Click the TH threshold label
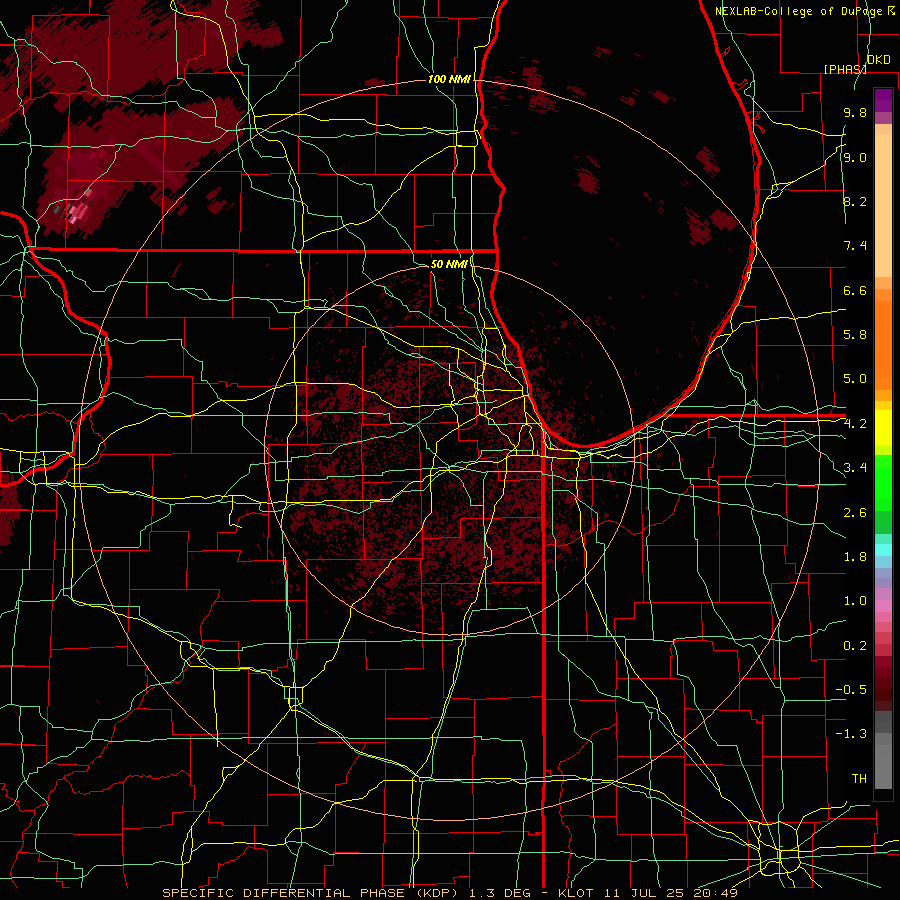This screenshot has width=900, height=900. (859, 779)
